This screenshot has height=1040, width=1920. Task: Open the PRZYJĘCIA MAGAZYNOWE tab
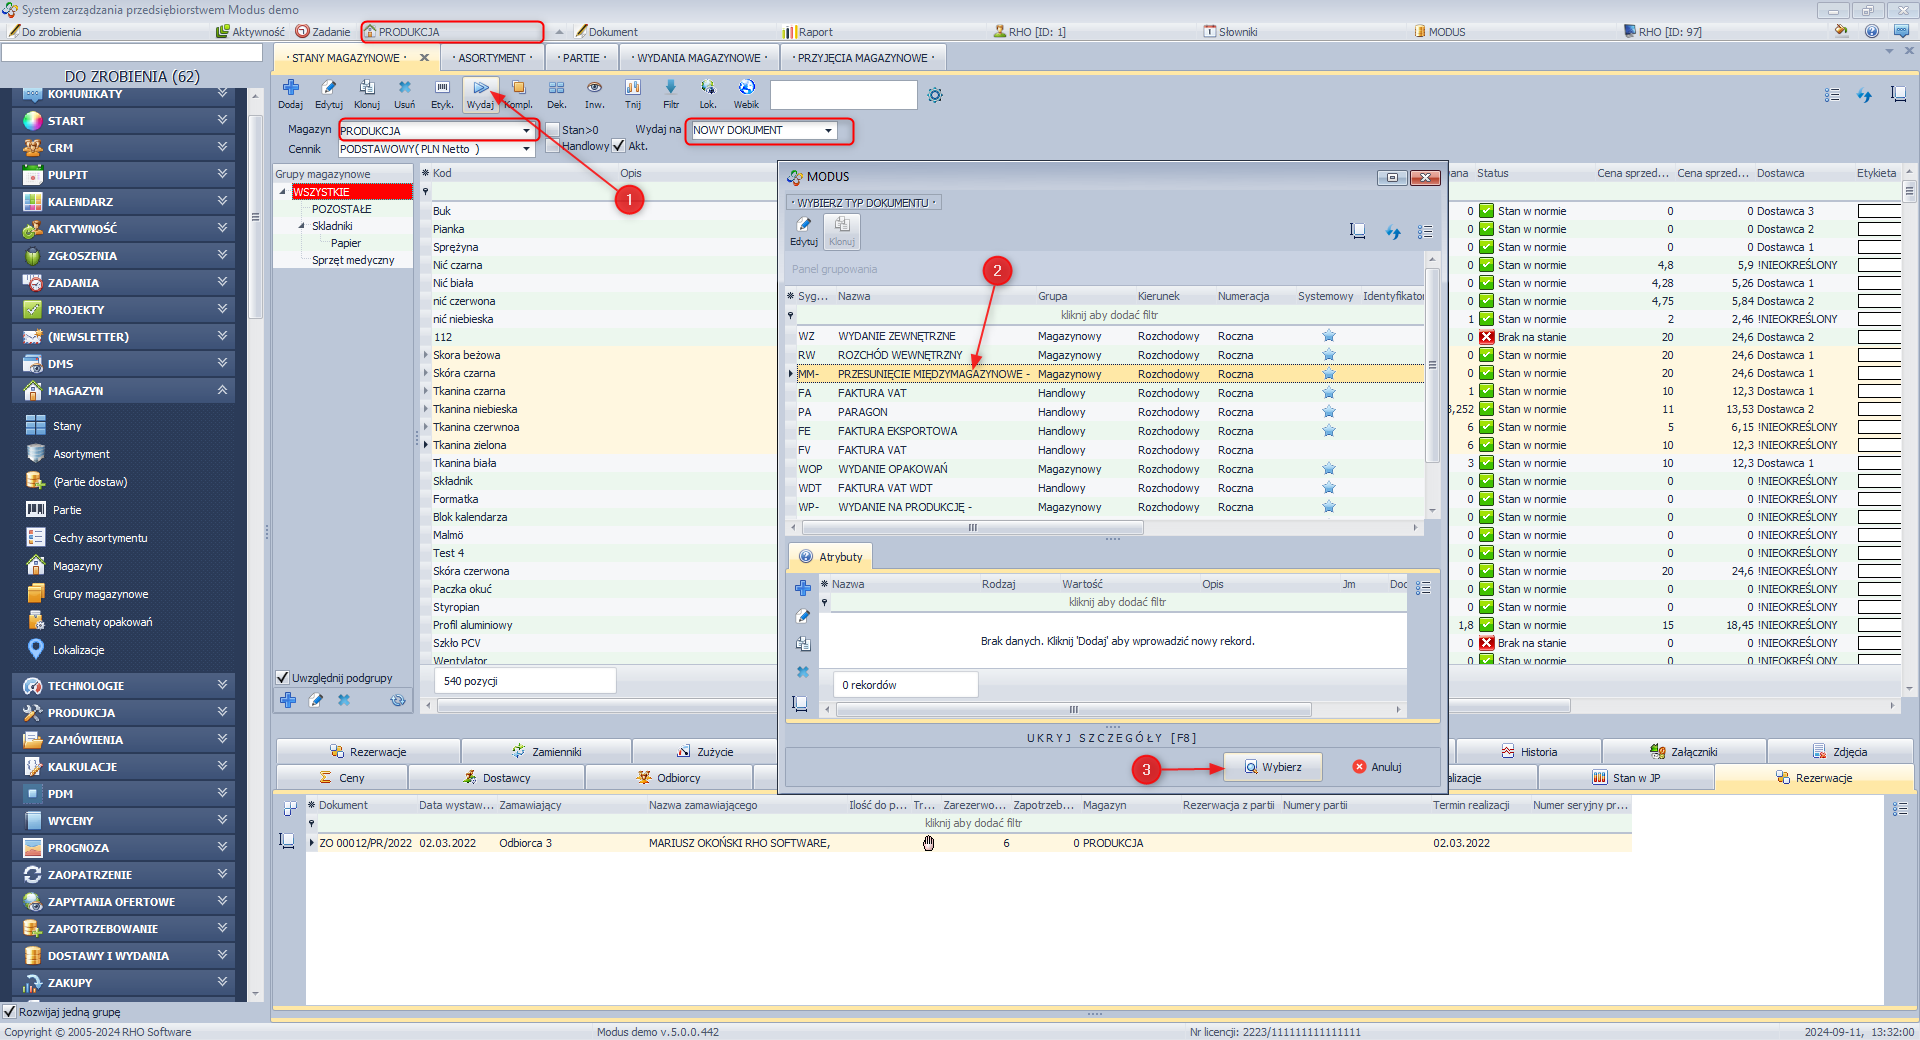(863, 58)
